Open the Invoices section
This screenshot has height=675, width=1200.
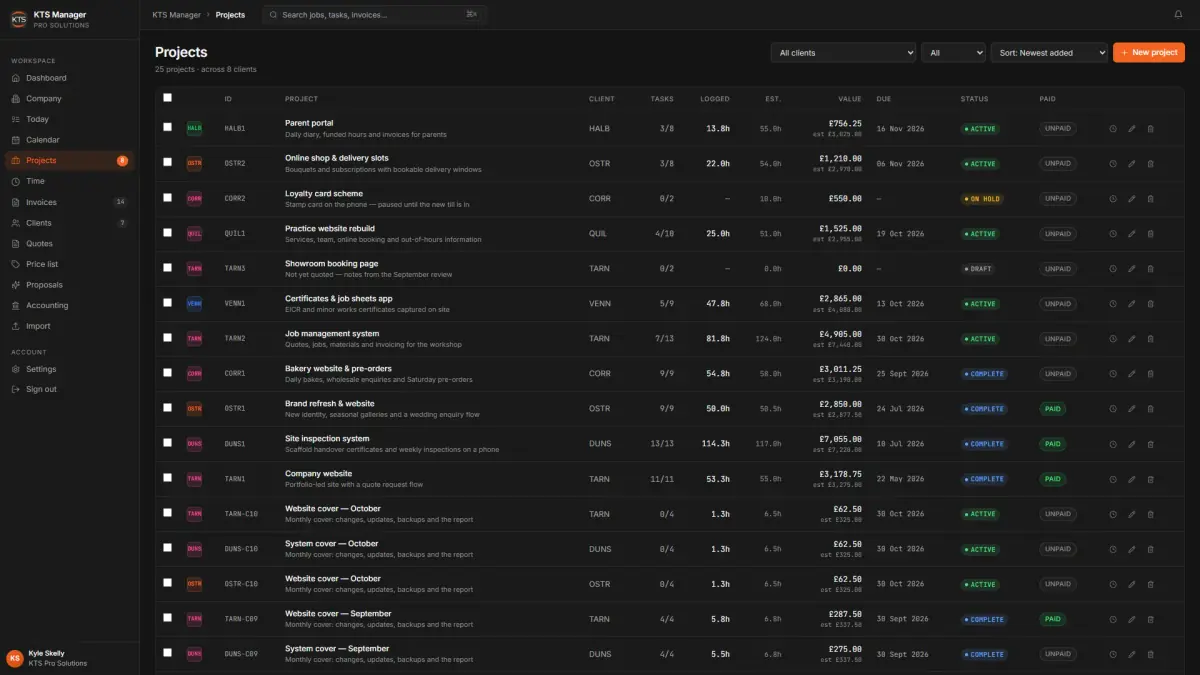69,202
